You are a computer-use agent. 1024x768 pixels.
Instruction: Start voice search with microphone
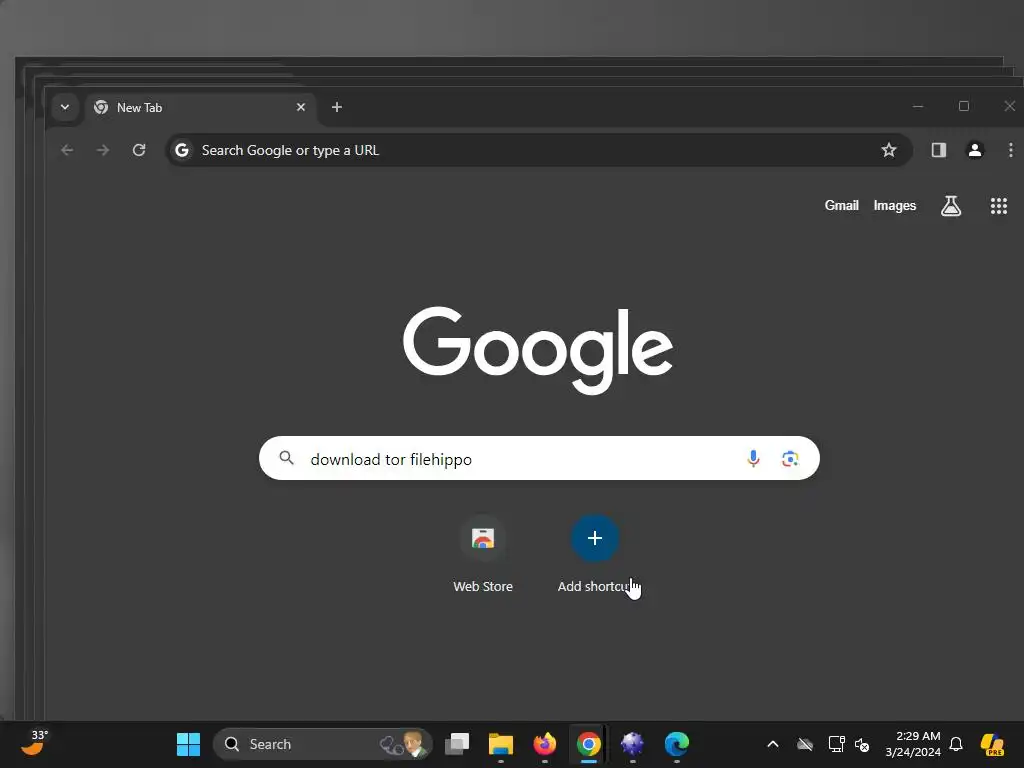pos(753,458)
